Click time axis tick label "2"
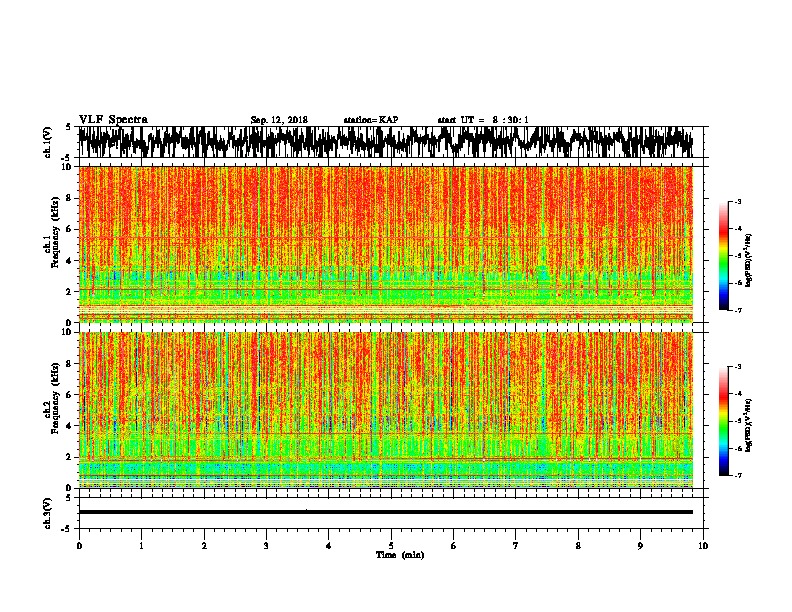Screen dimensions: 792x612 [x=204, y=546]
